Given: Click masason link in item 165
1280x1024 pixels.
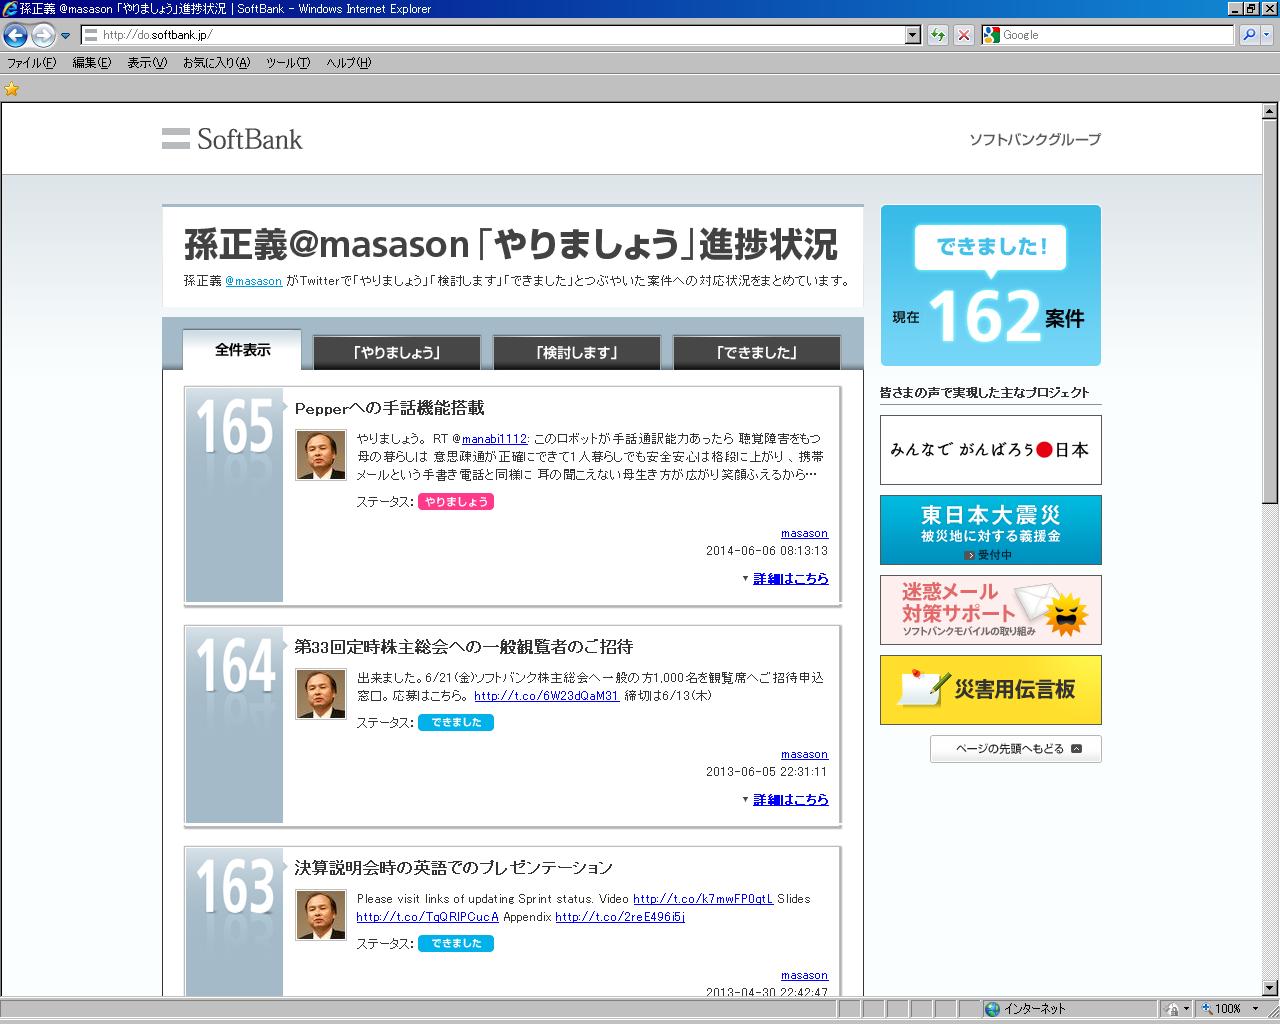Looking at the screenshot, I should coord(804,534).
